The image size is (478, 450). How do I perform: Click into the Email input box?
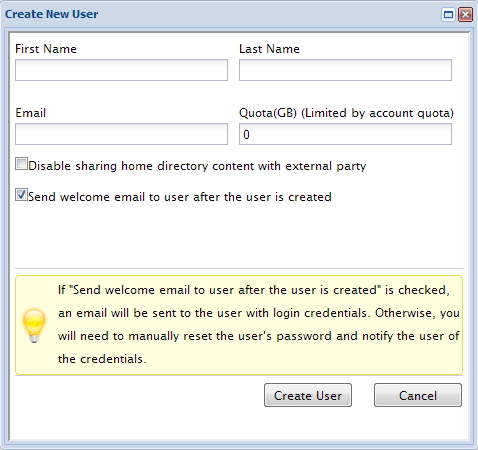121,134
